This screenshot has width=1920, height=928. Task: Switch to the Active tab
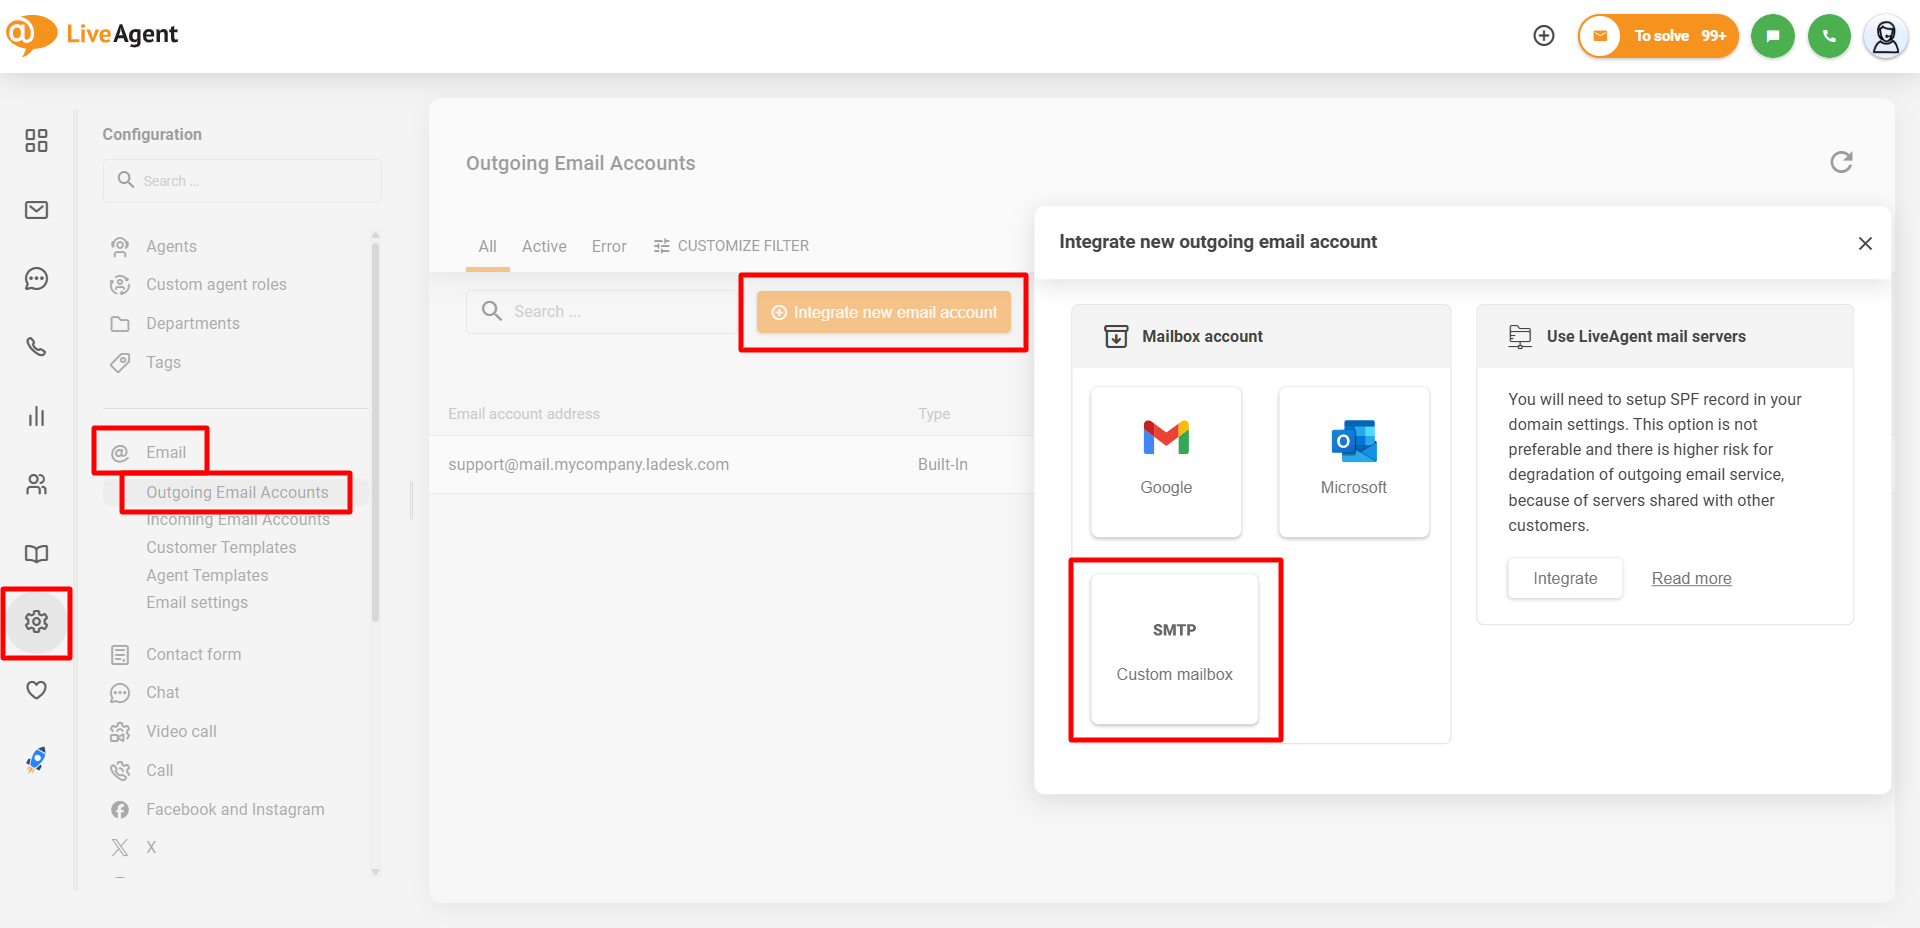[544, 246]
